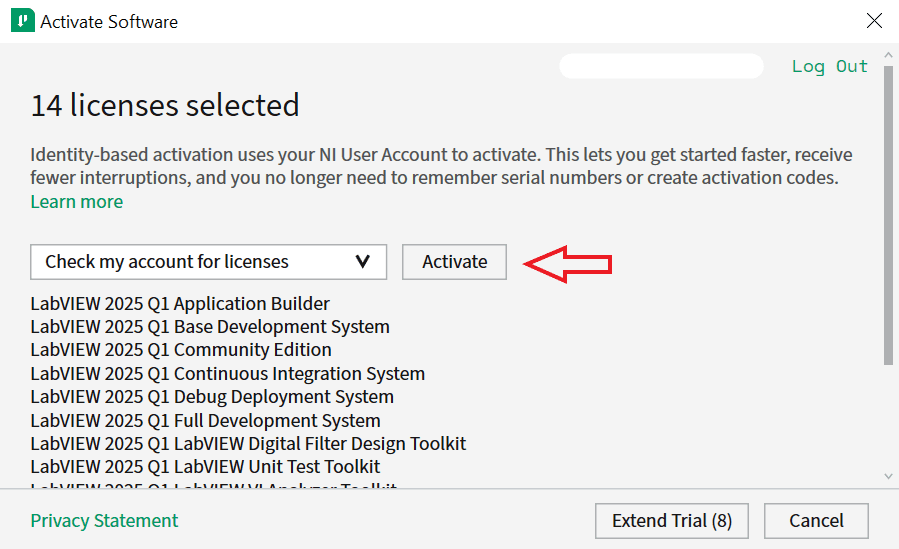899x549 pixels.
Task: Choose LabVIEW 2025 Q1 Community Edition
Action: [x=181, y=350]
